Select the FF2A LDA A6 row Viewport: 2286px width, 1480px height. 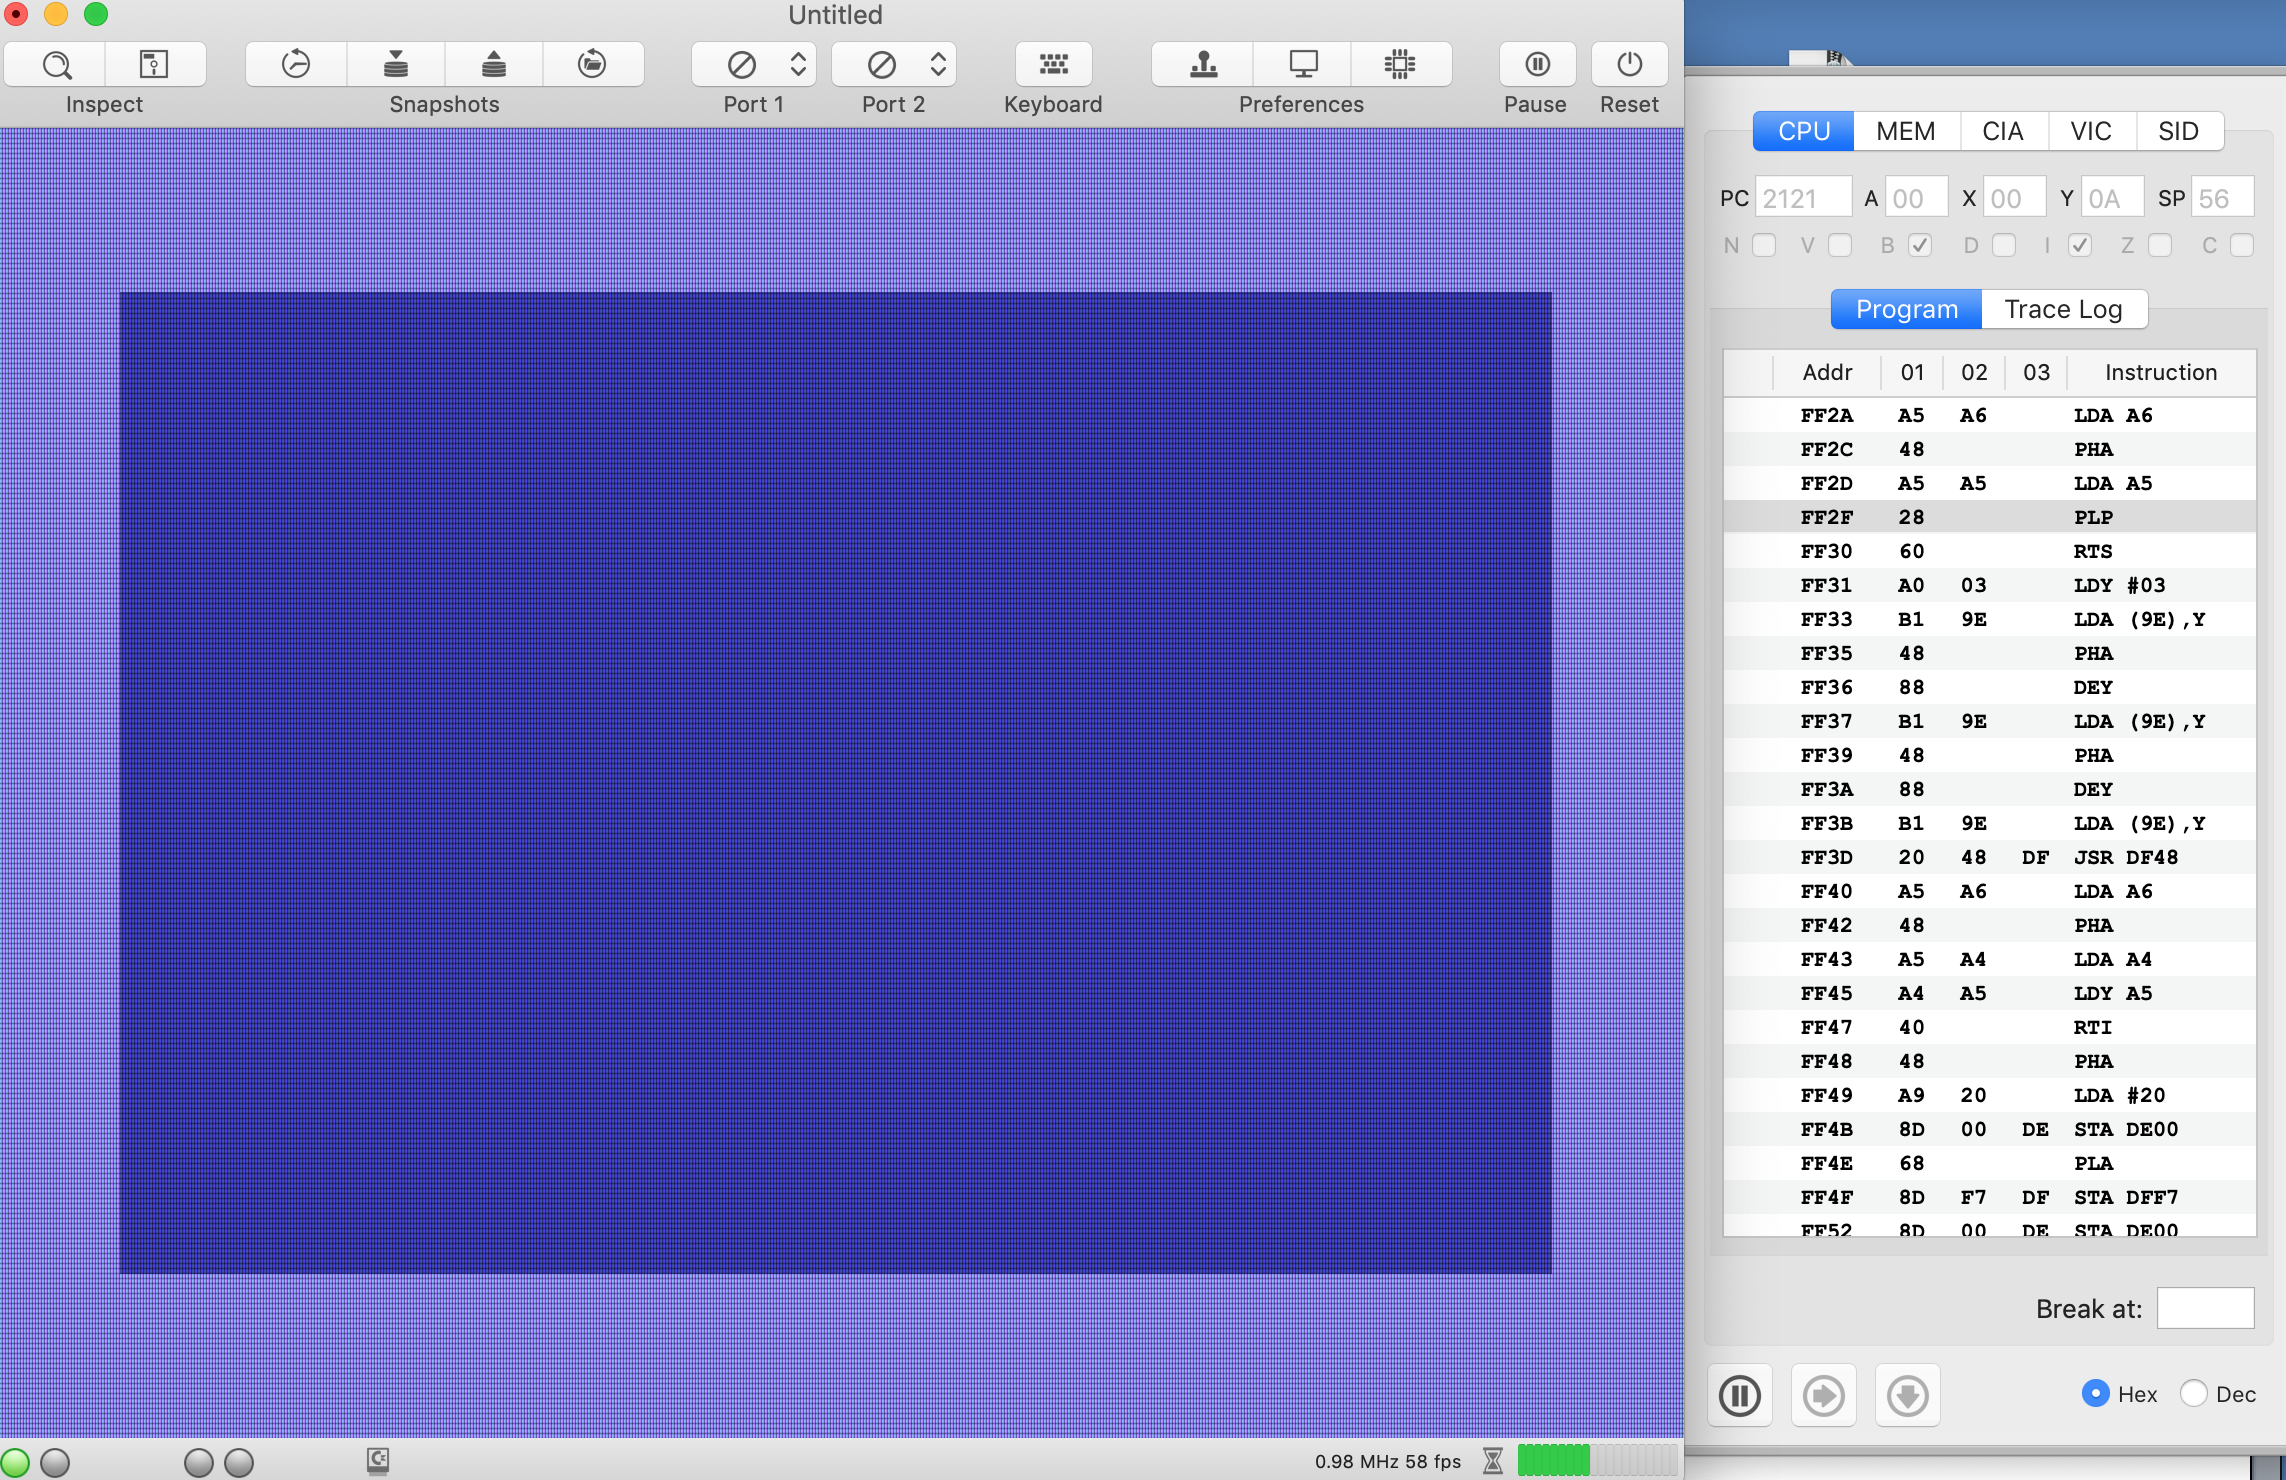pyautogui.click(x=1990, y=415)
